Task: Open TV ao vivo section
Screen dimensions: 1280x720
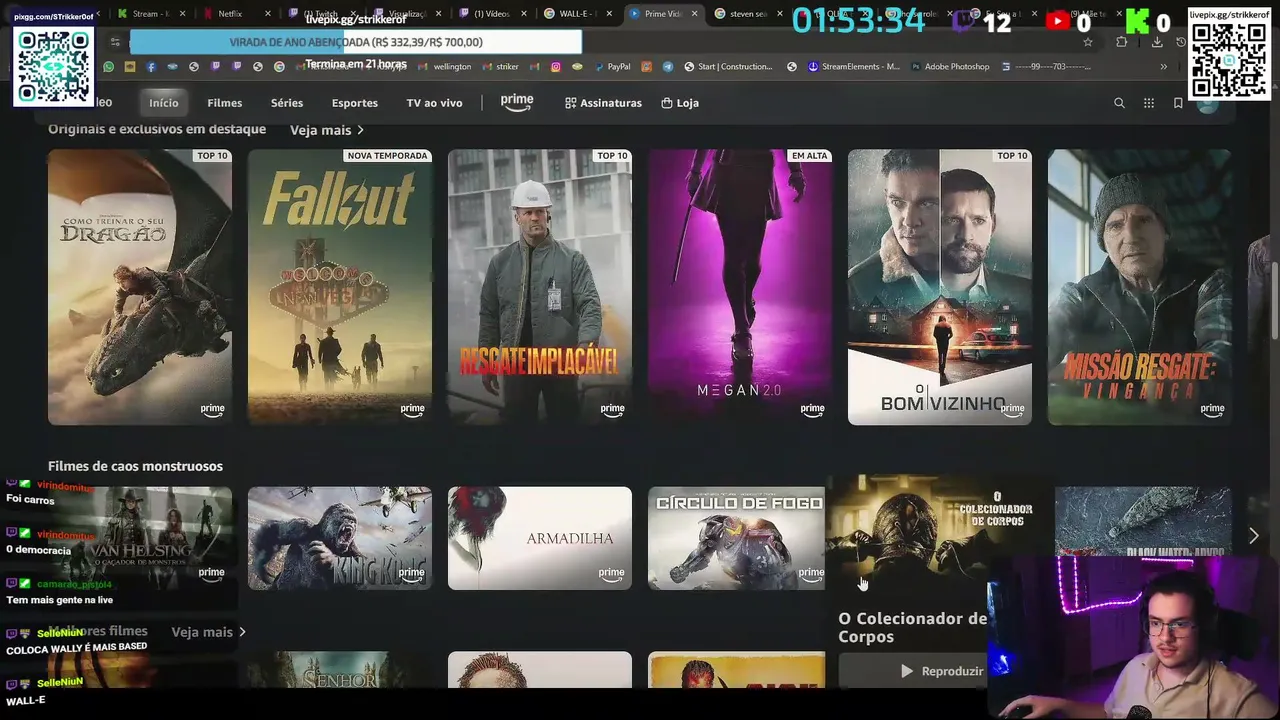Action: pos(434,103)
